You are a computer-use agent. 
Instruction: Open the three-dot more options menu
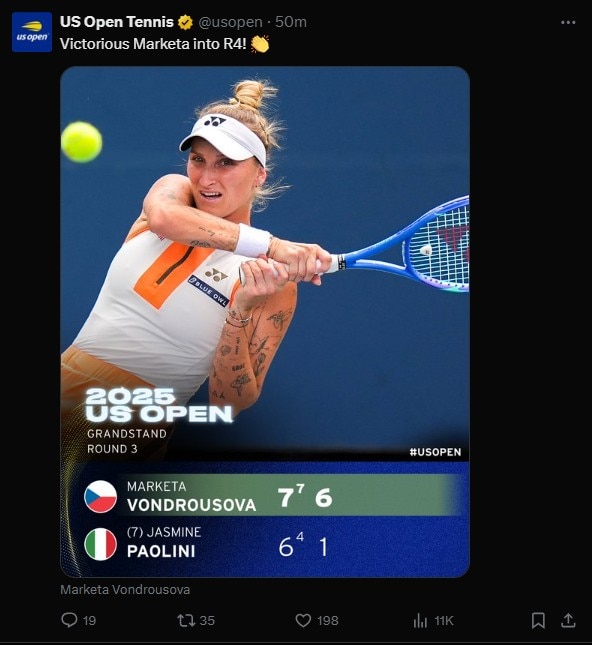pyautogui.click(x=568, y=23)
